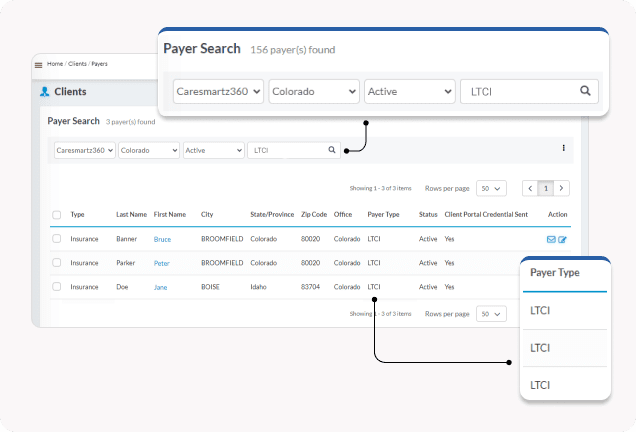Click Parker last name cell

125,263
